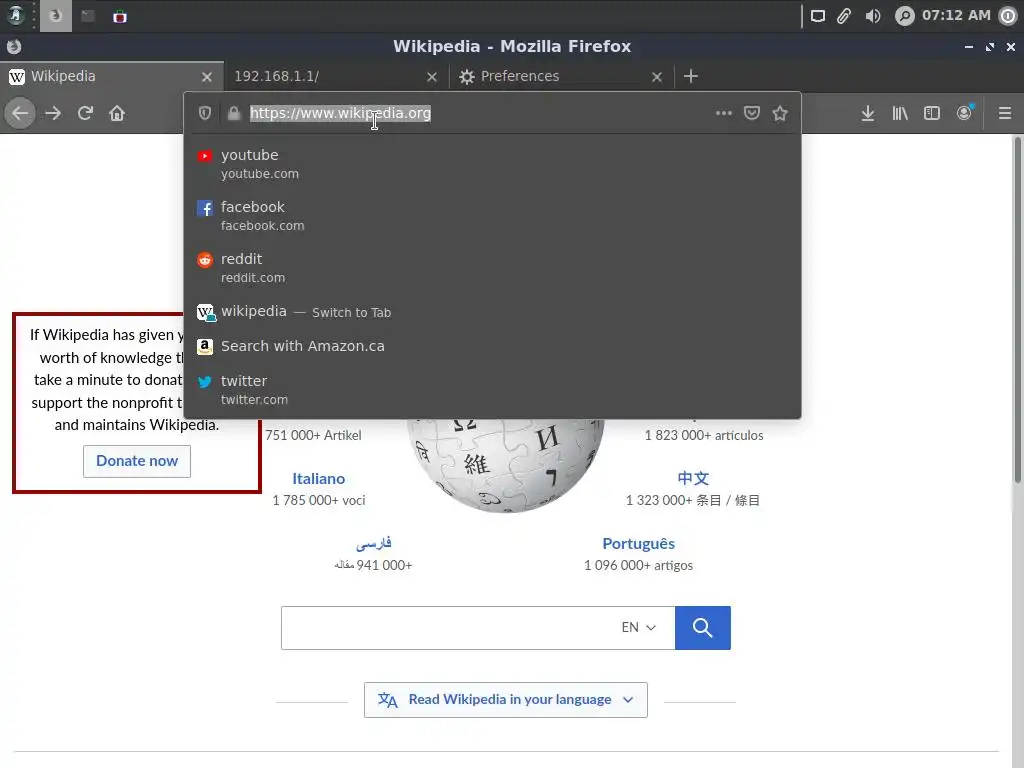
Task: Switch to the 192.168.1.1/ tab
Action: [336, 76]
